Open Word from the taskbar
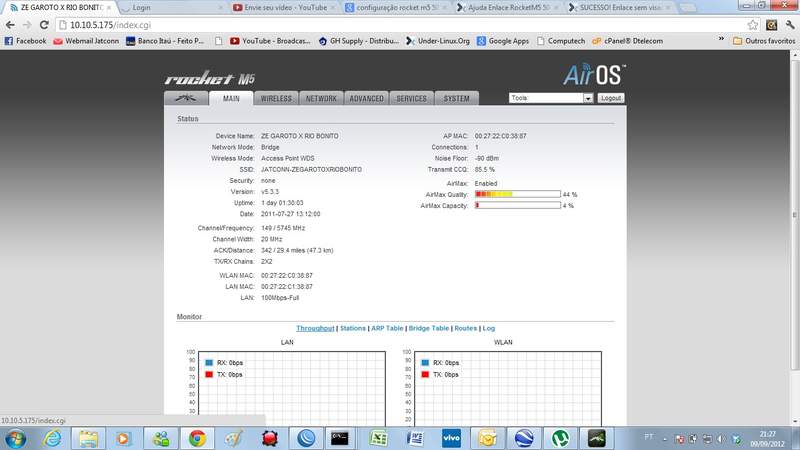The width and height of the screenshot is (800, 450). click(x=415, y=439)
